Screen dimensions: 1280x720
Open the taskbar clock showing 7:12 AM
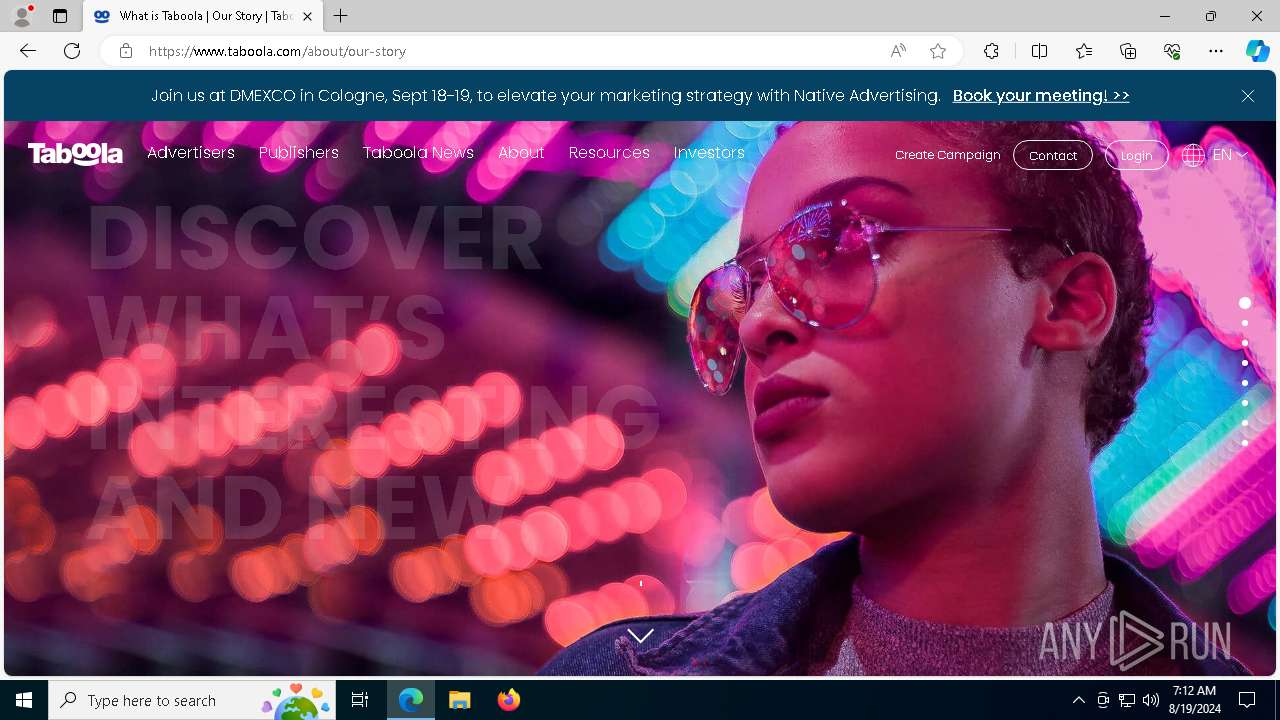click(x=1196, y=700)
